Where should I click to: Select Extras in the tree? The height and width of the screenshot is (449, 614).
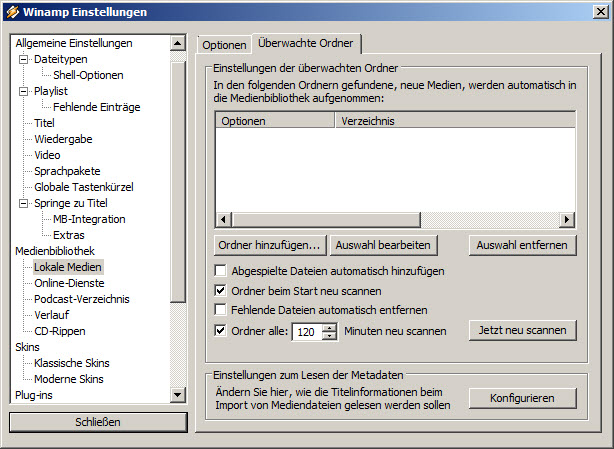69,235
